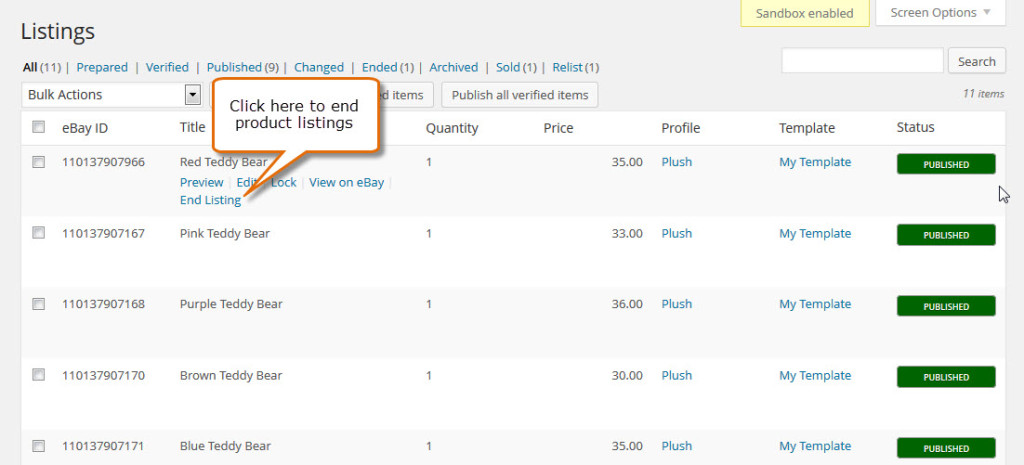The width and height of the screenshot is (1024, 465).
Task: Tick the select-all checkbox in table header
Action: 39,127
